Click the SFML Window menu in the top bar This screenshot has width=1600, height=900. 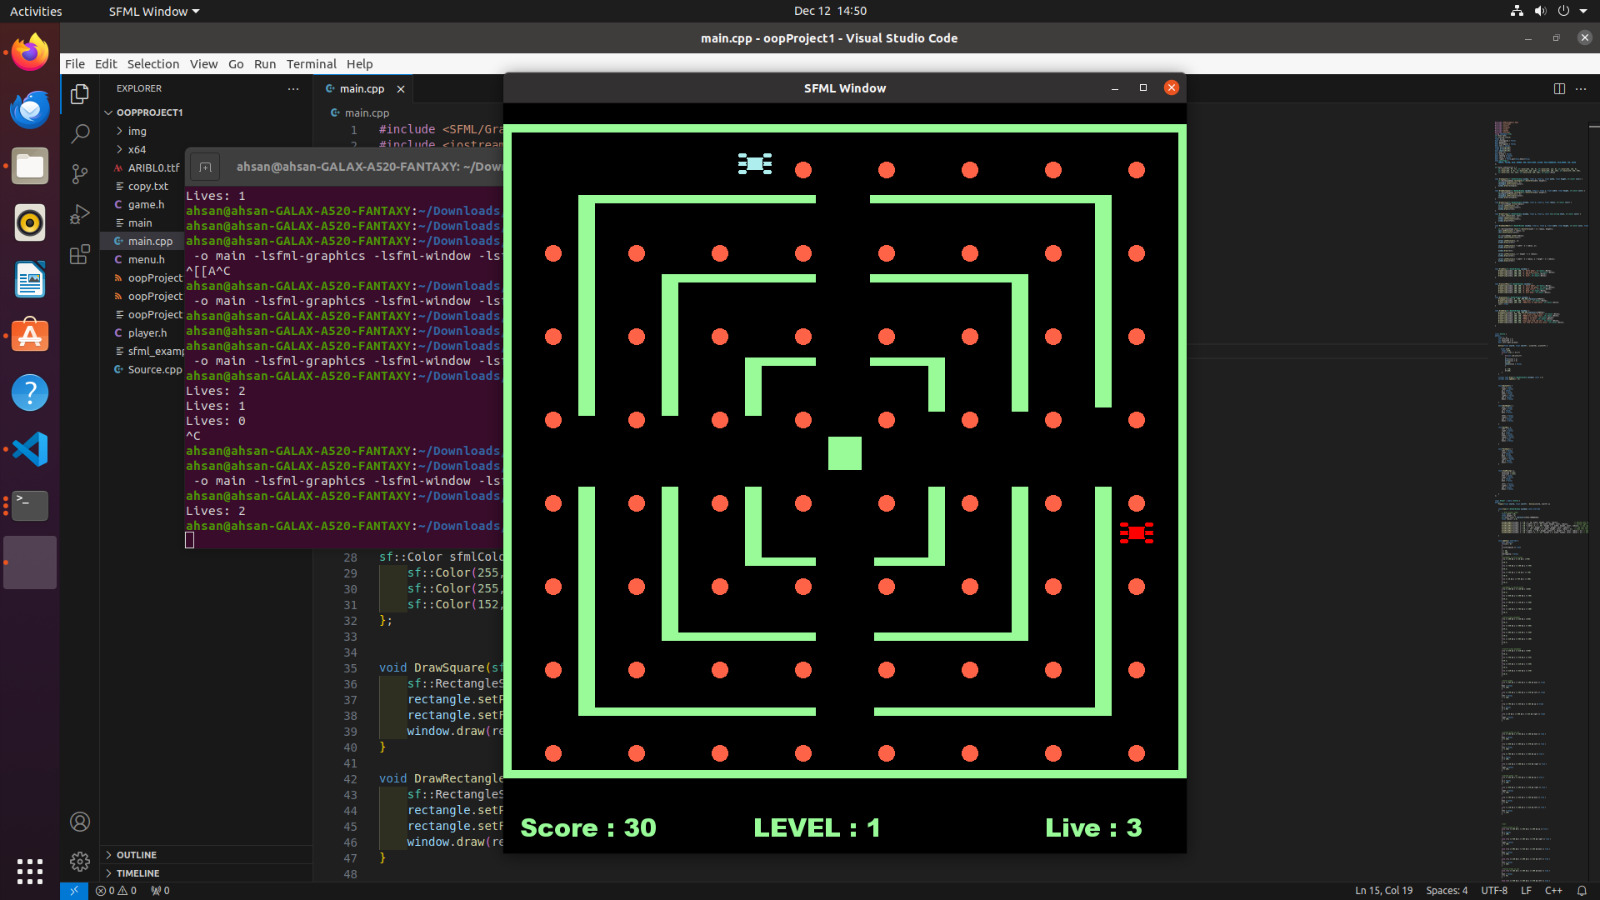pos(151,11)
